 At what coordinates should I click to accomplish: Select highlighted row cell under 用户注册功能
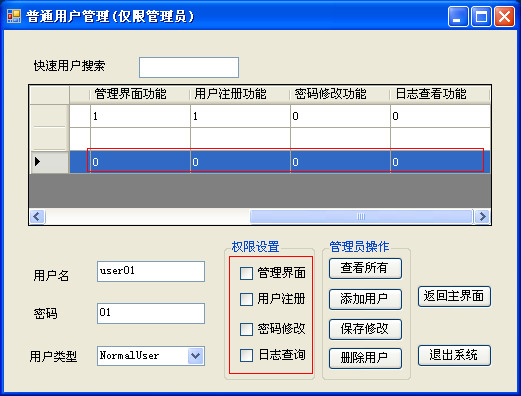pos(240,162)
